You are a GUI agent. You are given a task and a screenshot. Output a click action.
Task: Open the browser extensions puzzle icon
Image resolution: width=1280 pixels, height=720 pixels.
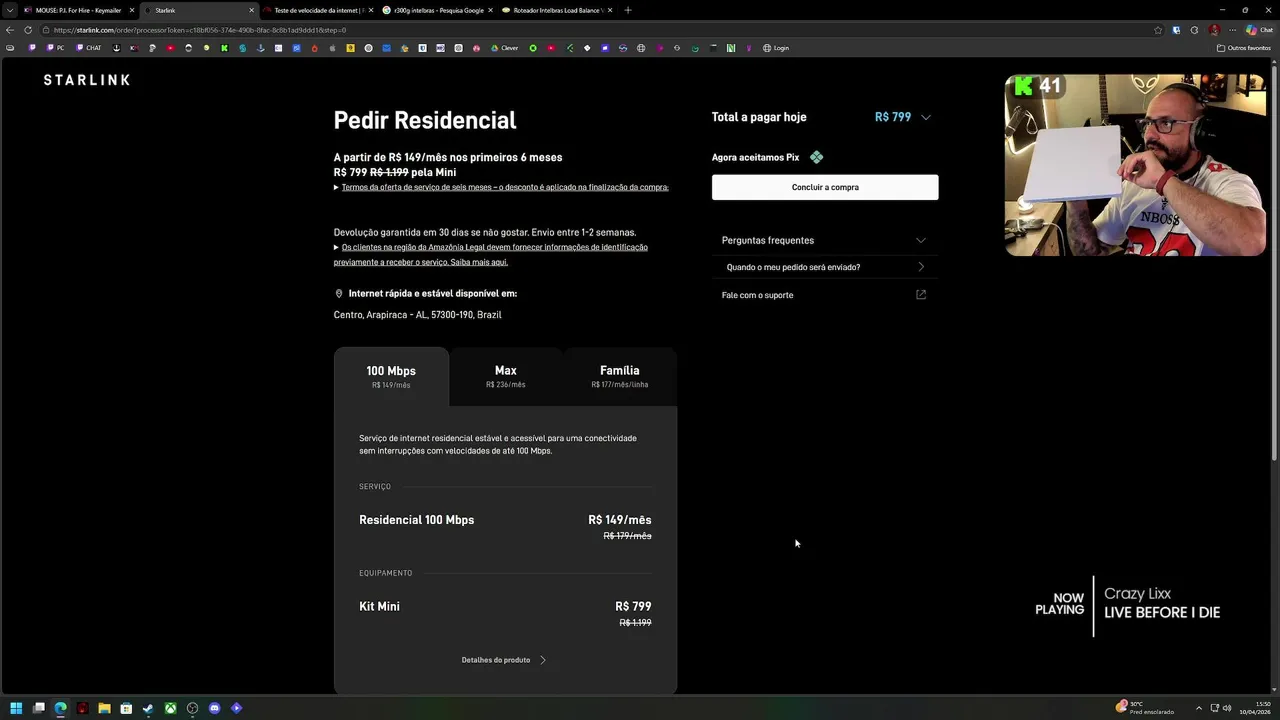point(1194,30)
